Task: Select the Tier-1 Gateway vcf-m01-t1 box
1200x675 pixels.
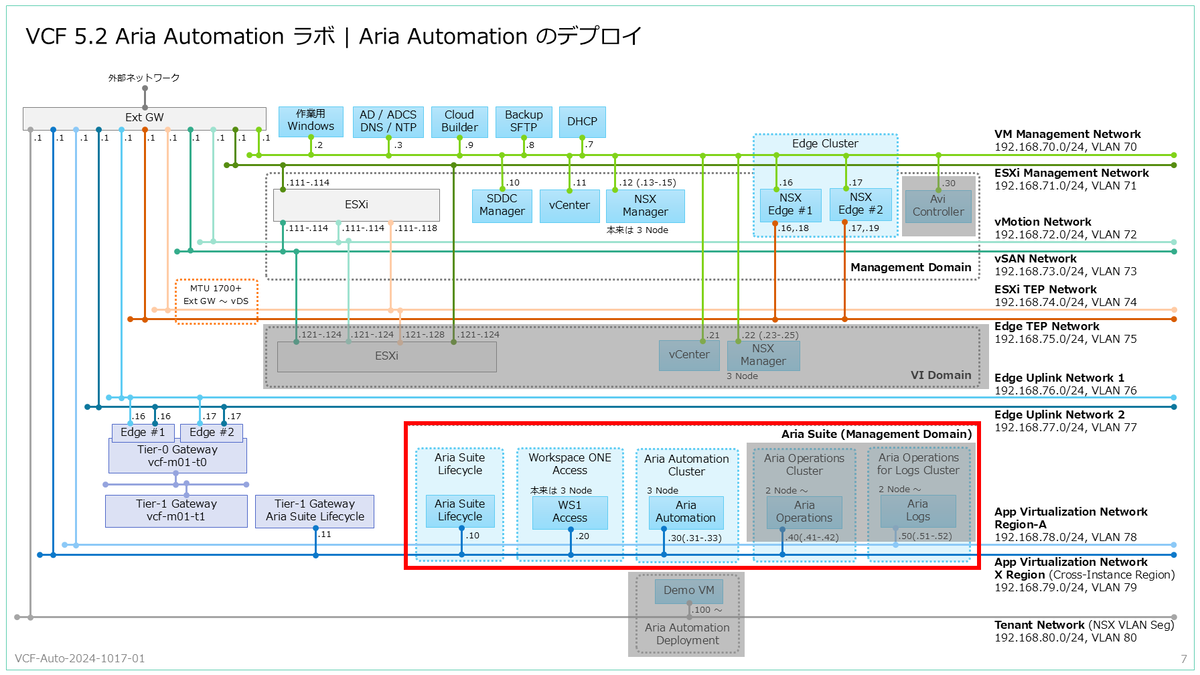Action: [x=177, y=511]
